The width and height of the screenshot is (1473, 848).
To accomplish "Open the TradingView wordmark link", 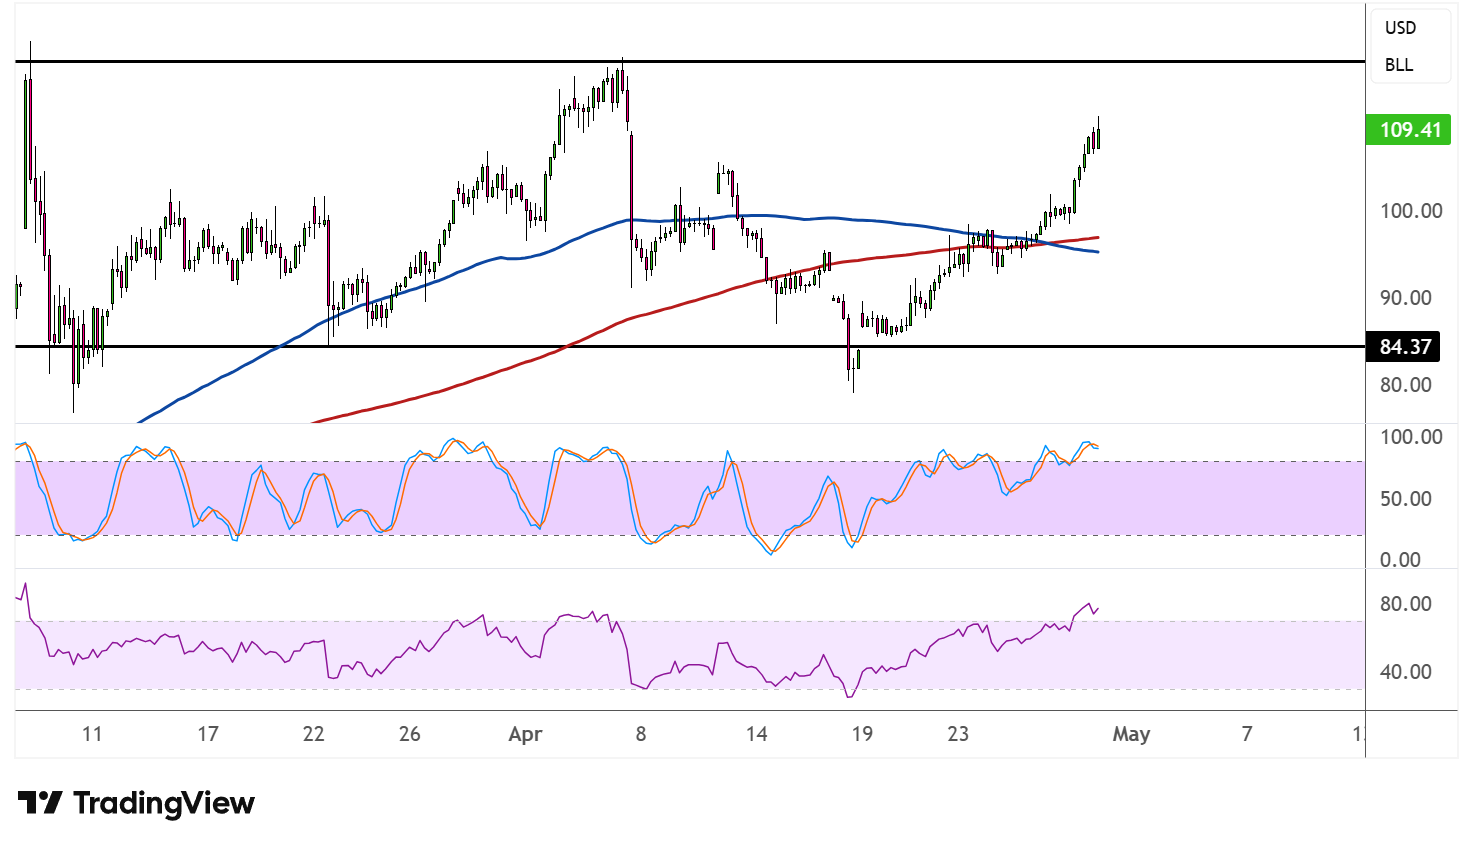I will (164, 803).
